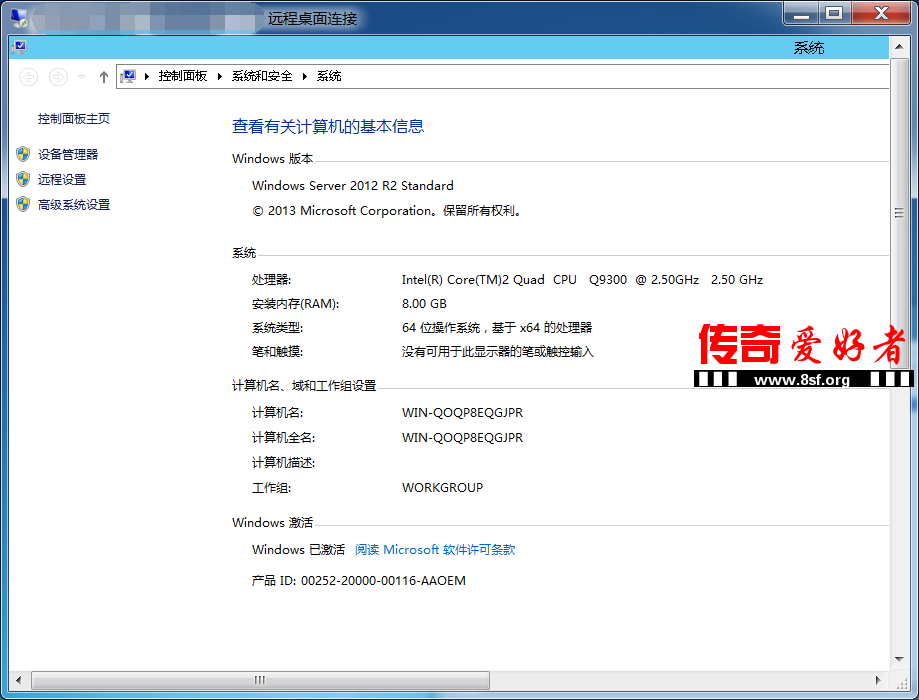Viewport: 919px width, 700px height.
Task: Click the product ID 00252-20000-00116-AAOEM
Action: pos(383,581)
